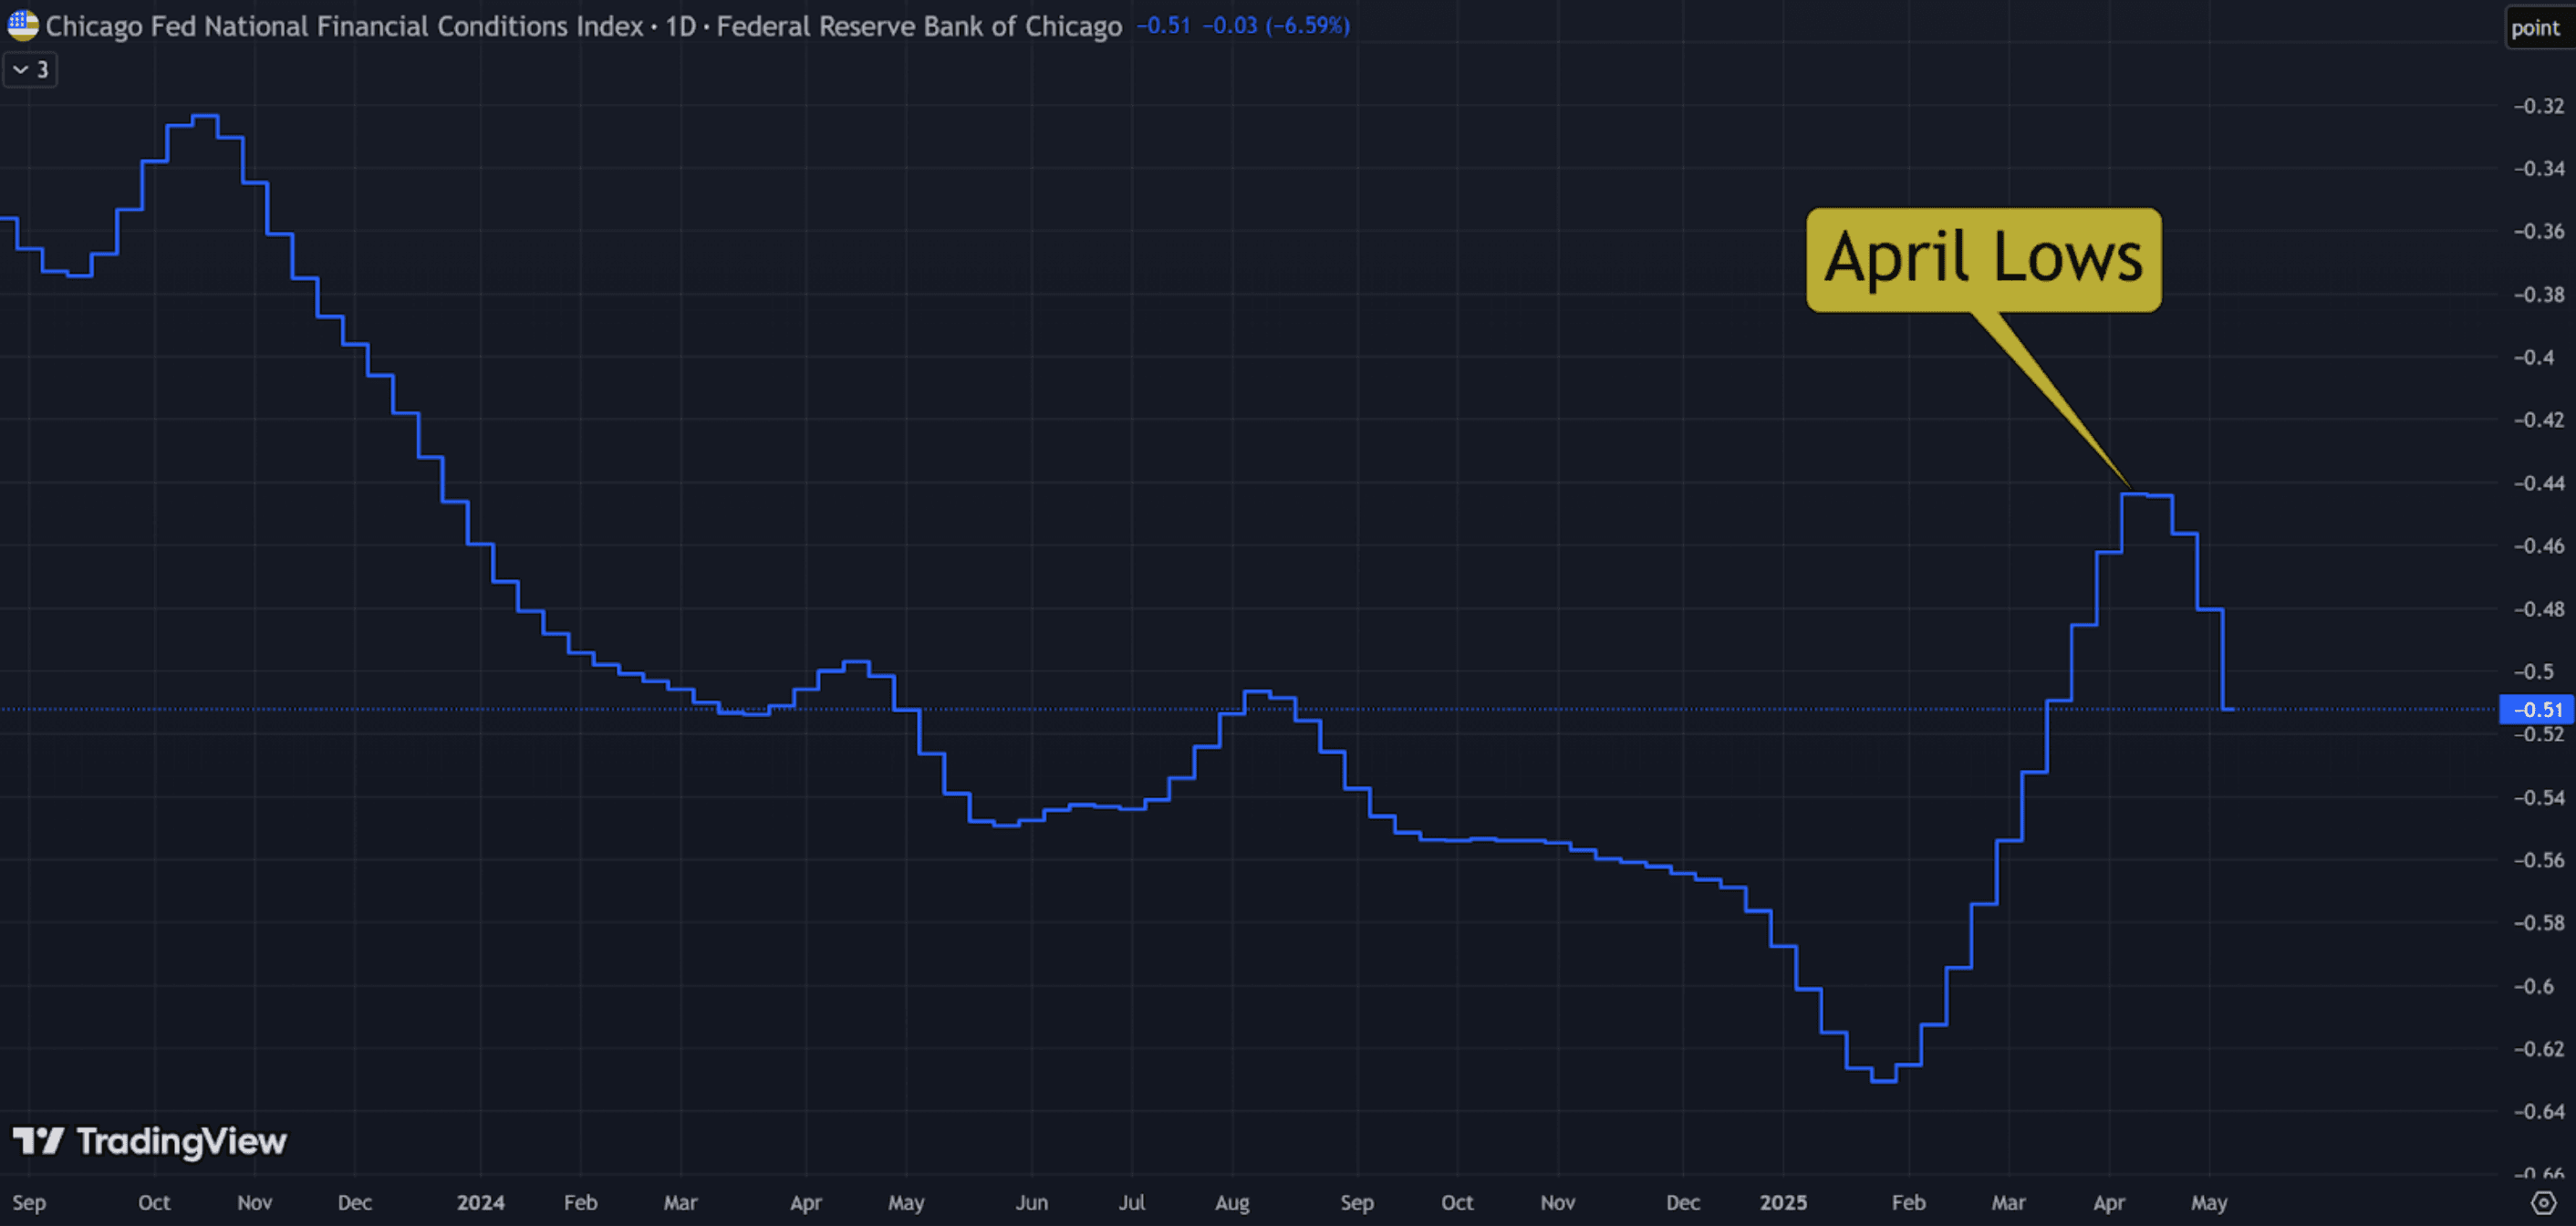Select the 'April Lows' callout annotation
Screen dimensions: 2576x1226
pyautogui.click(x=1983, y=259)
